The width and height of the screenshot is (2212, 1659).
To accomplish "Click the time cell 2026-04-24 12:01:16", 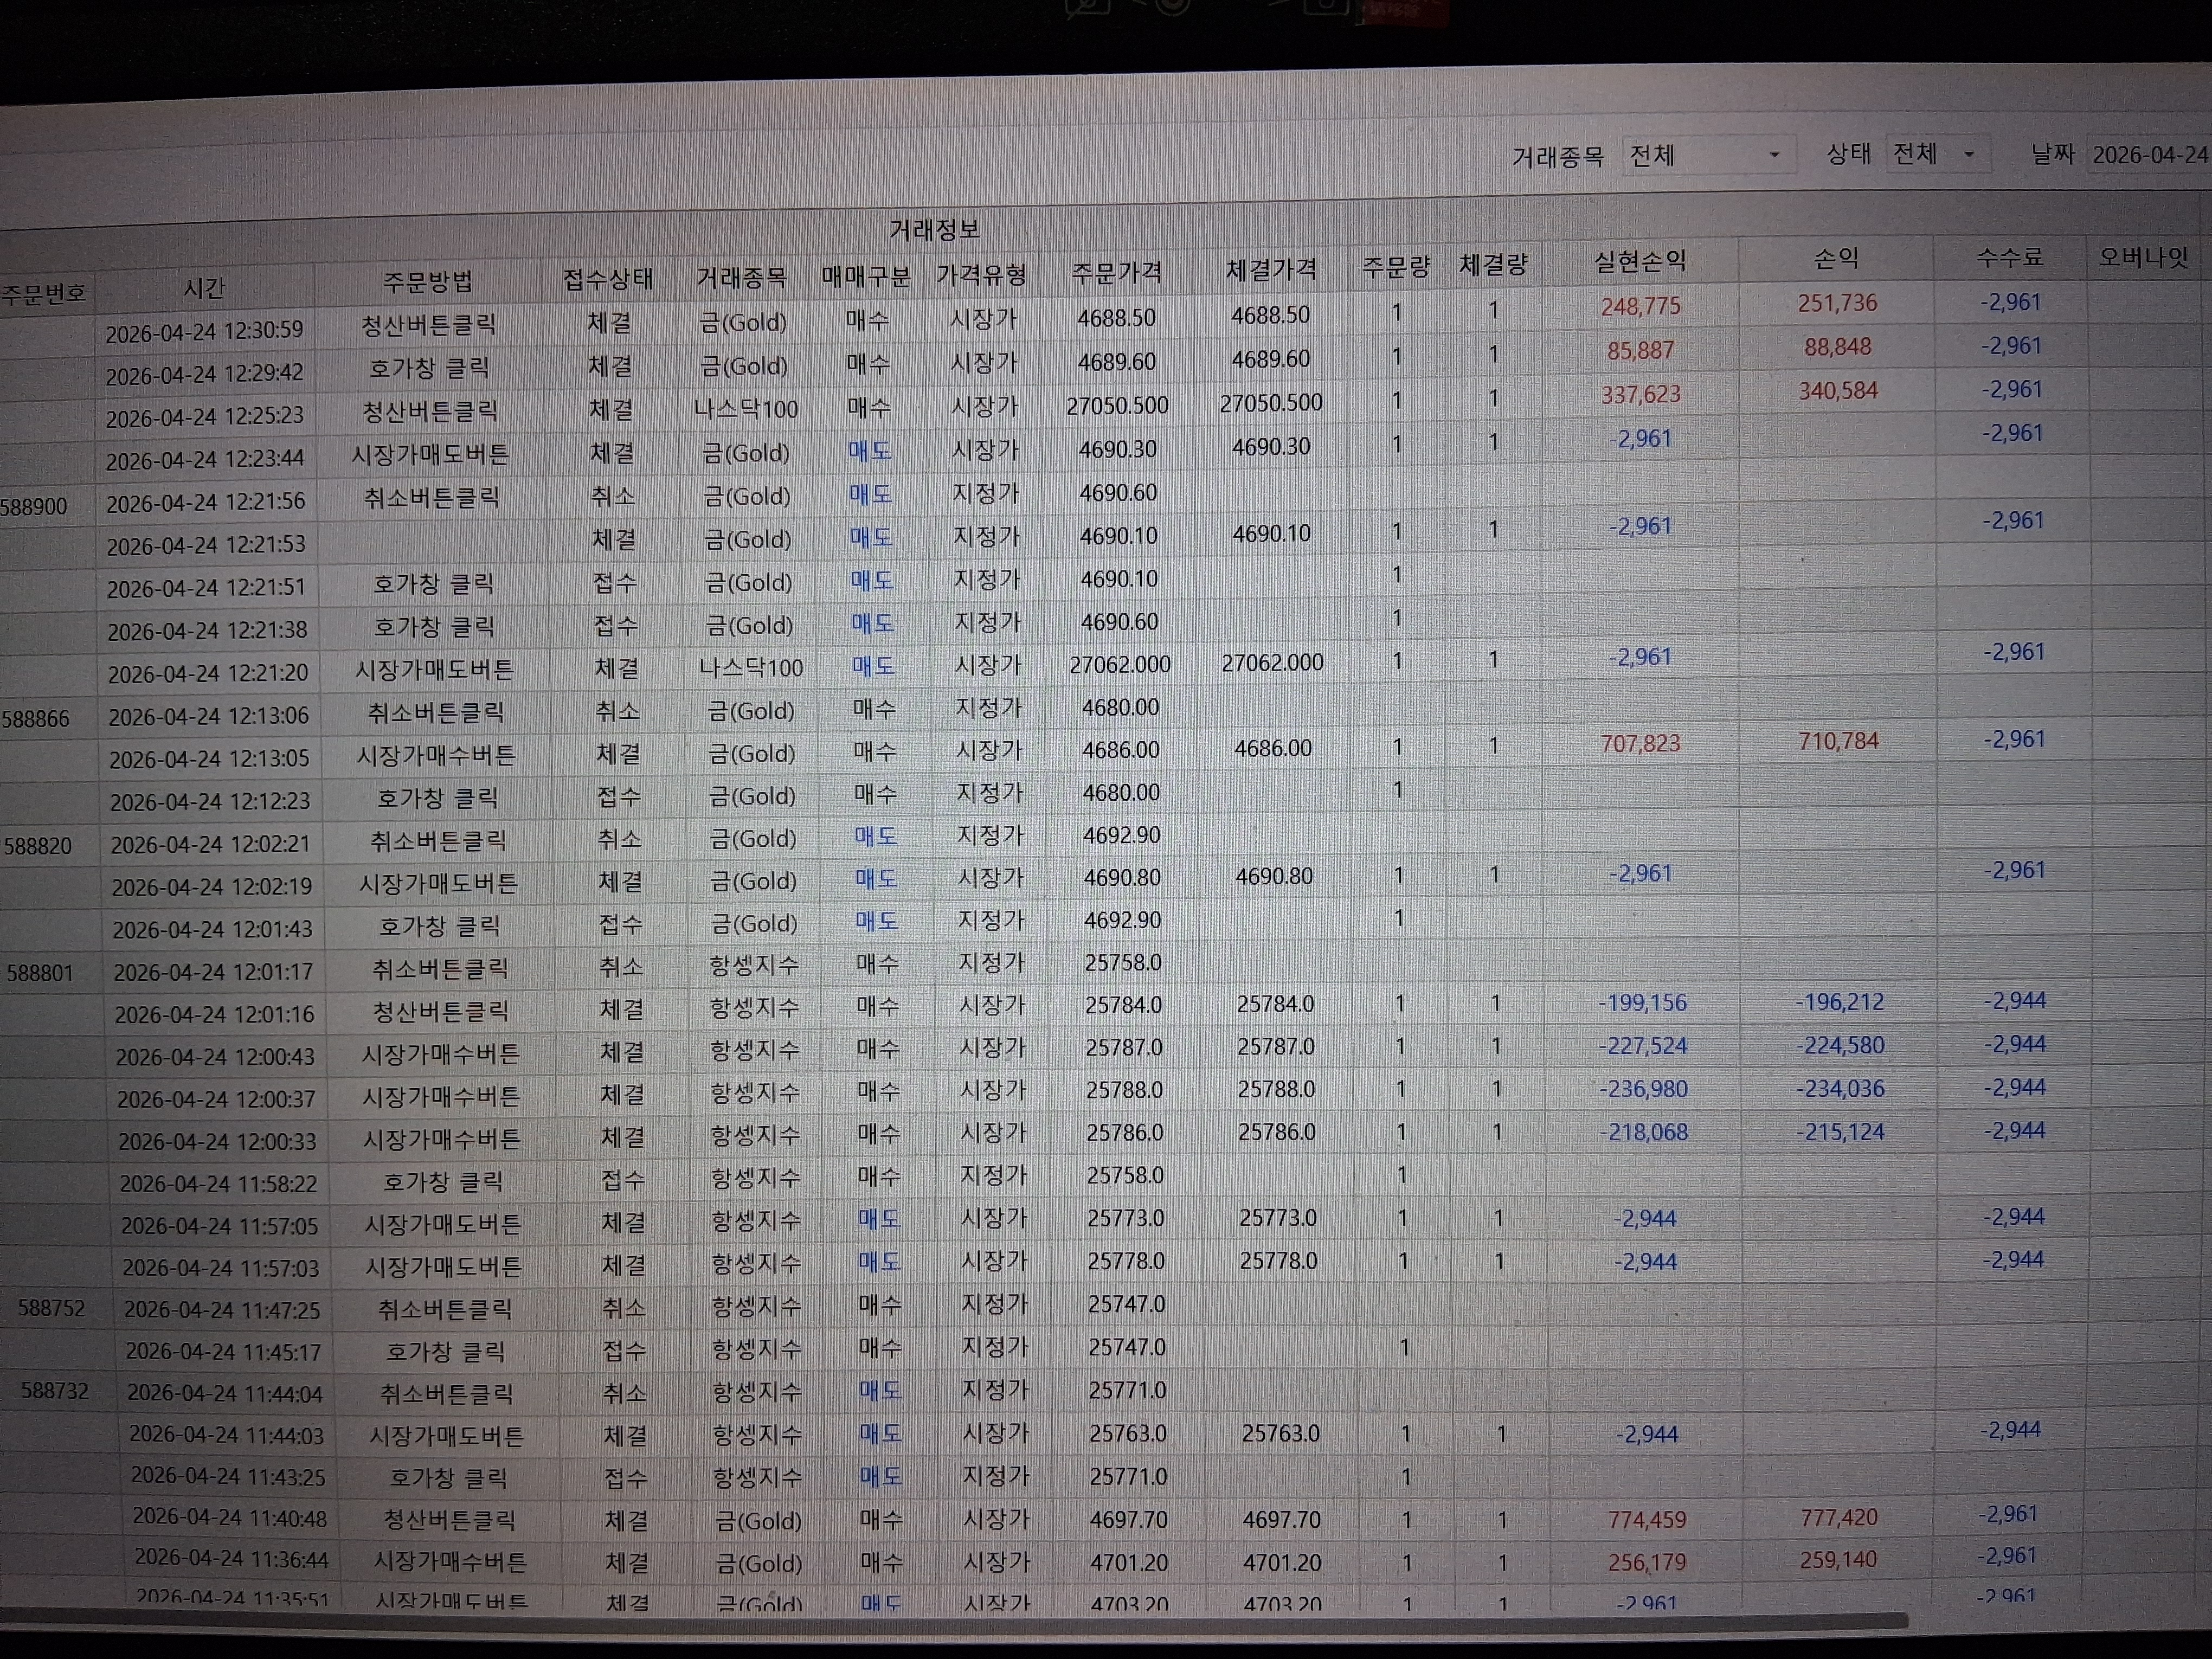I will 214,1014.
